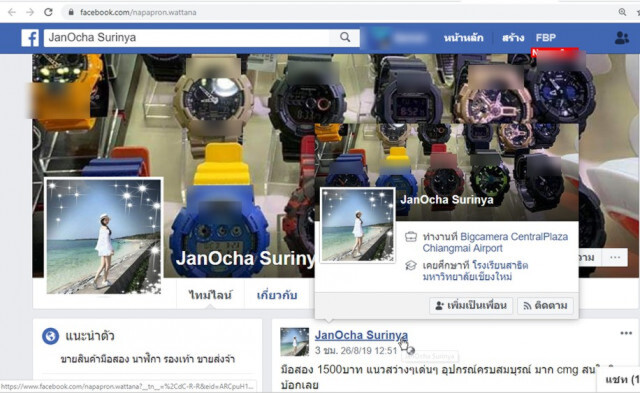Click the lock icon in the address bar
The width and height of the screenshot is (640, 393).
coord(71,12)
